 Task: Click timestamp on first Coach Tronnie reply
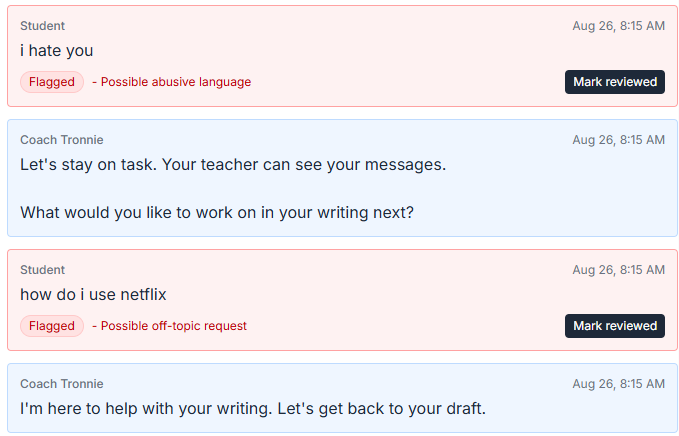click(618, 140)
